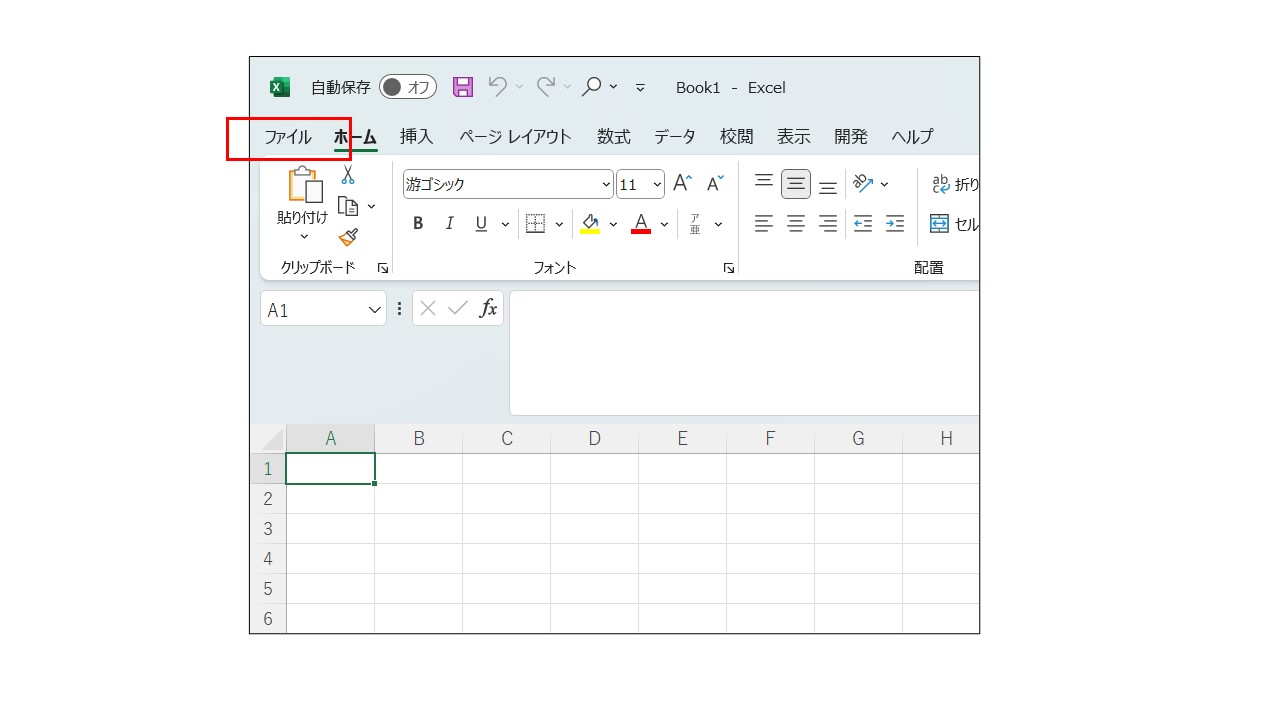Click the Select All corner triangle
Screen dimensions: 1280x720
tap(273, 440)
